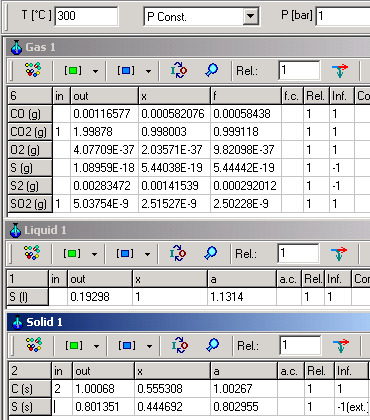Select the Solid 1 panel title bar
The width and height of the screenshot is (370, 420).
coord(189,322)
